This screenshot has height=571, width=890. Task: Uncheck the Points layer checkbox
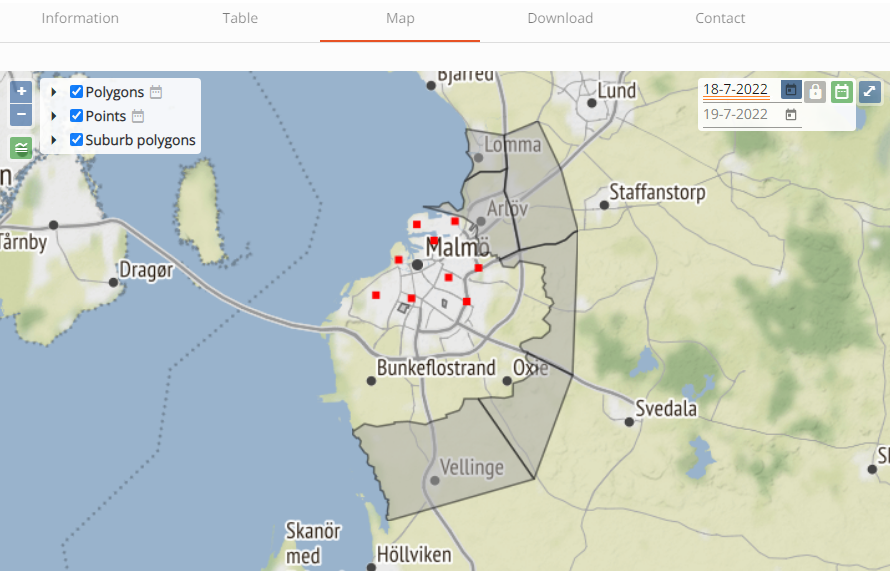77,115
